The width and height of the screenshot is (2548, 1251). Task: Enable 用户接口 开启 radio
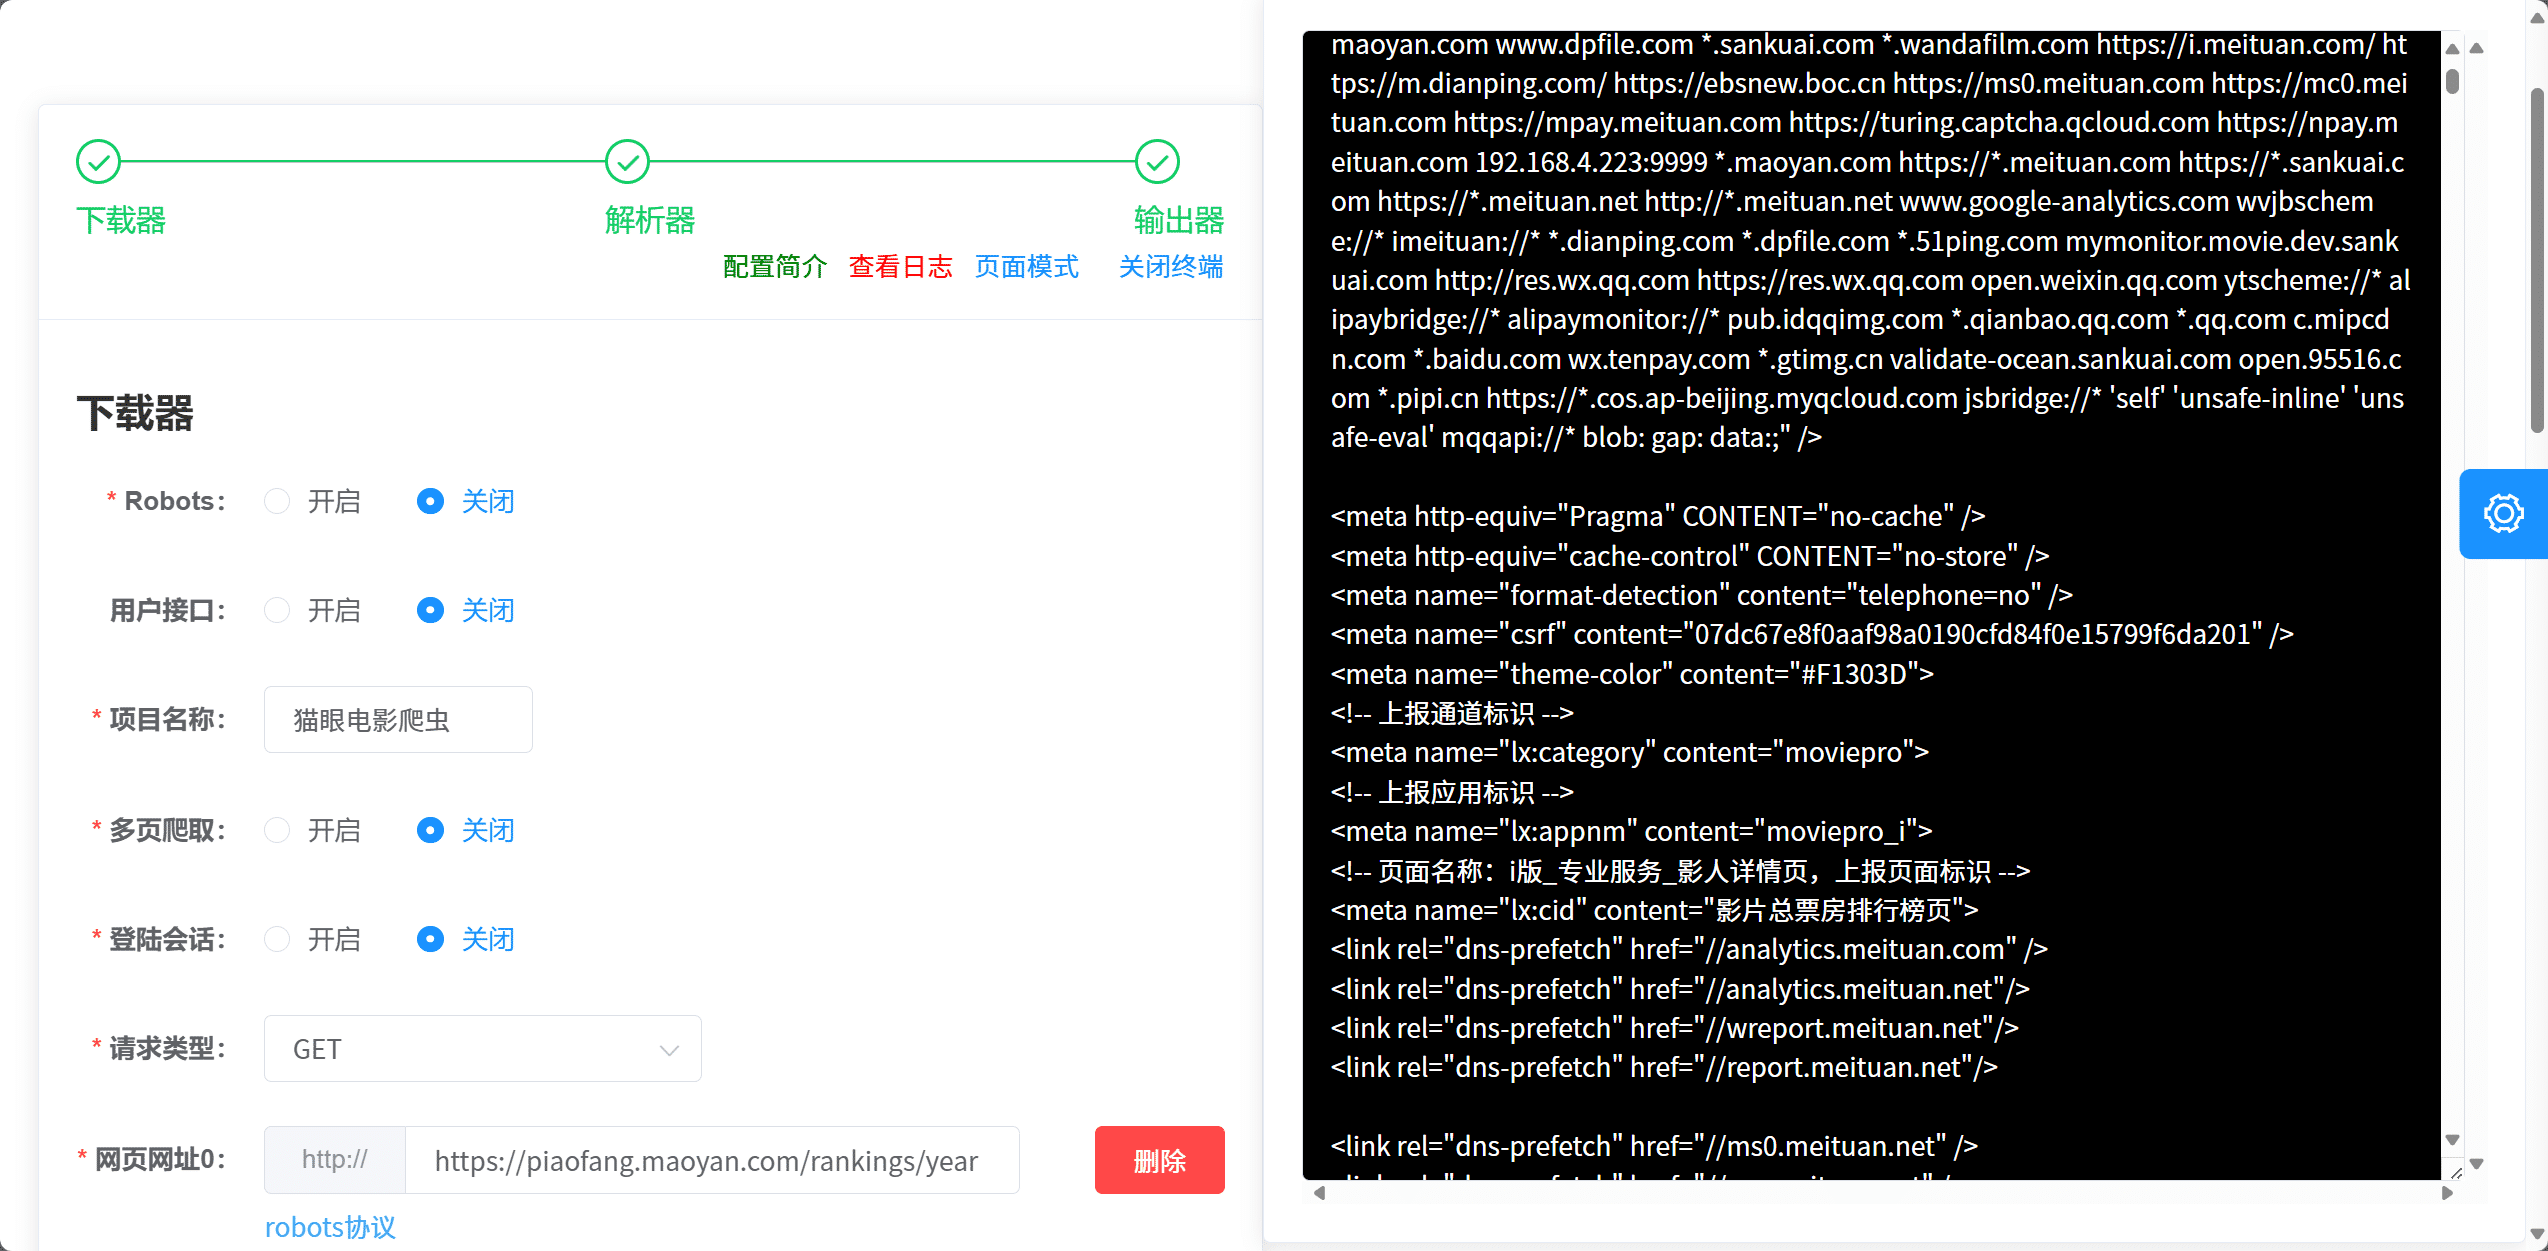pyautogui.click(x=277, y=610)
